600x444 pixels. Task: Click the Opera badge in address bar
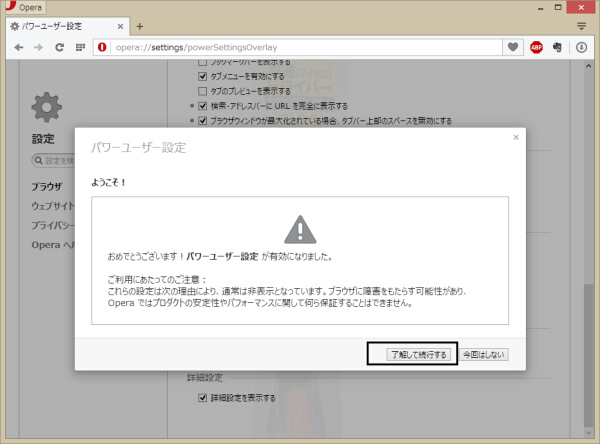[102, 47]
